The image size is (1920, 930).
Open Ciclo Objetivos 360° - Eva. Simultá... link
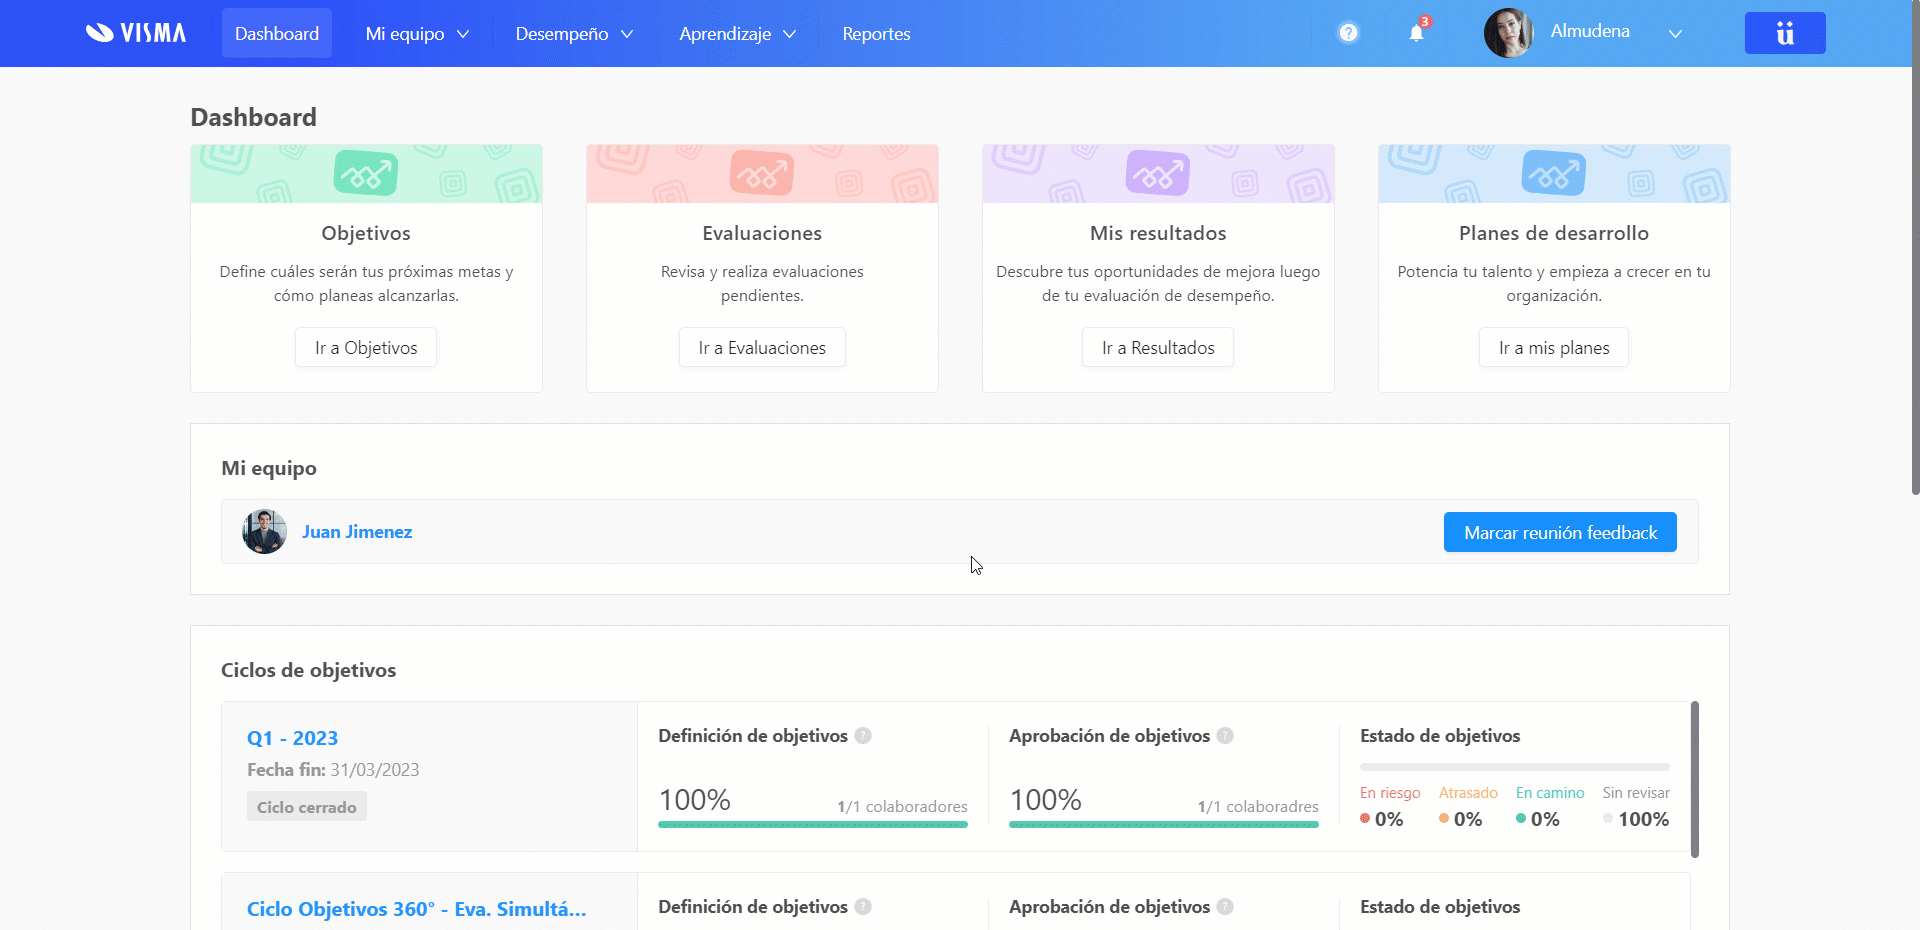click(417, 909)
